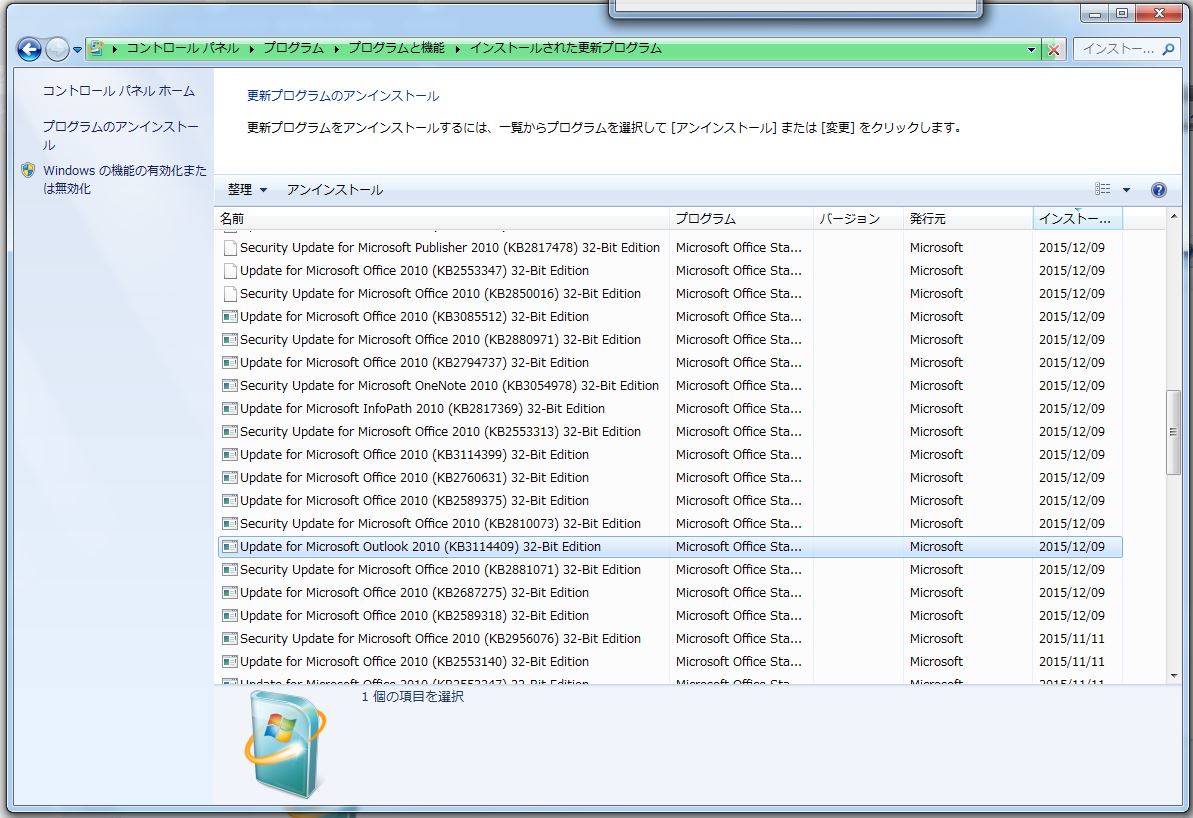The width and height of the screenshot is (1193, 818).
Task: Click 2015/11/11 date of KB2956076 row
Action: (x=1071, y=638)
